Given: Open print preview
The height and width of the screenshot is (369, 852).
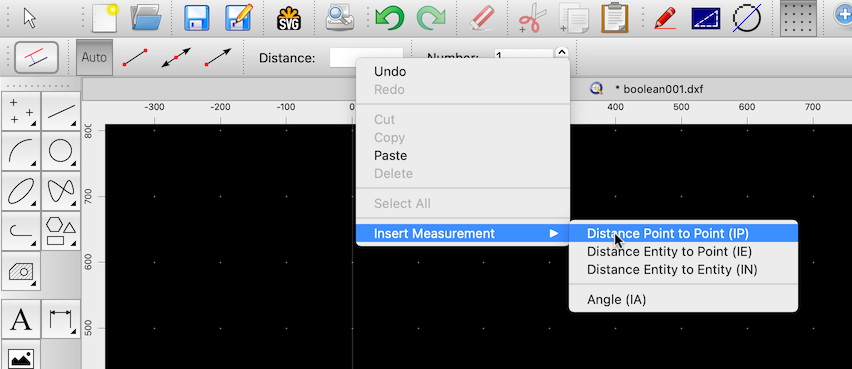Looking at the screenshot, I should click(x=340, y=17).
